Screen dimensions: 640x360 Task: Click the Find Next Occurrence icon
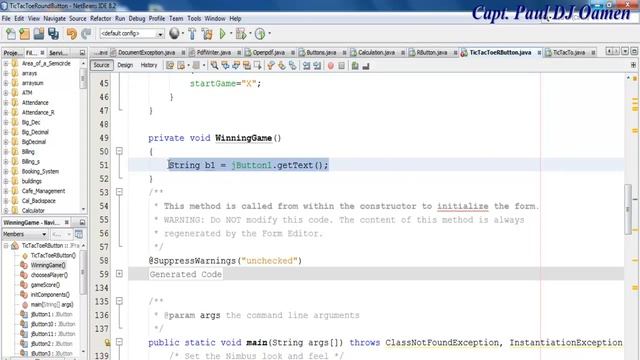coord(236,66)
